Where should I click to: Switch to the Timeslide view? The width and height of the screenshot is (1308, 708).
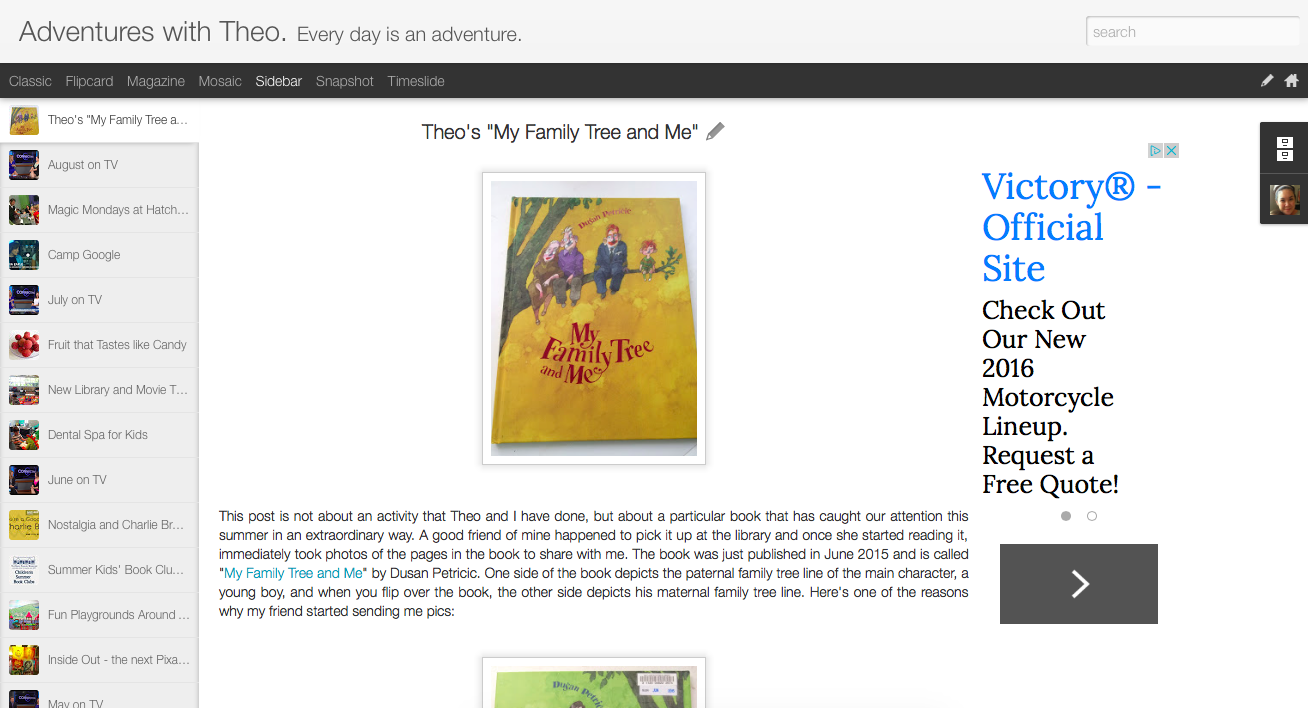click(x=416, y=81)
